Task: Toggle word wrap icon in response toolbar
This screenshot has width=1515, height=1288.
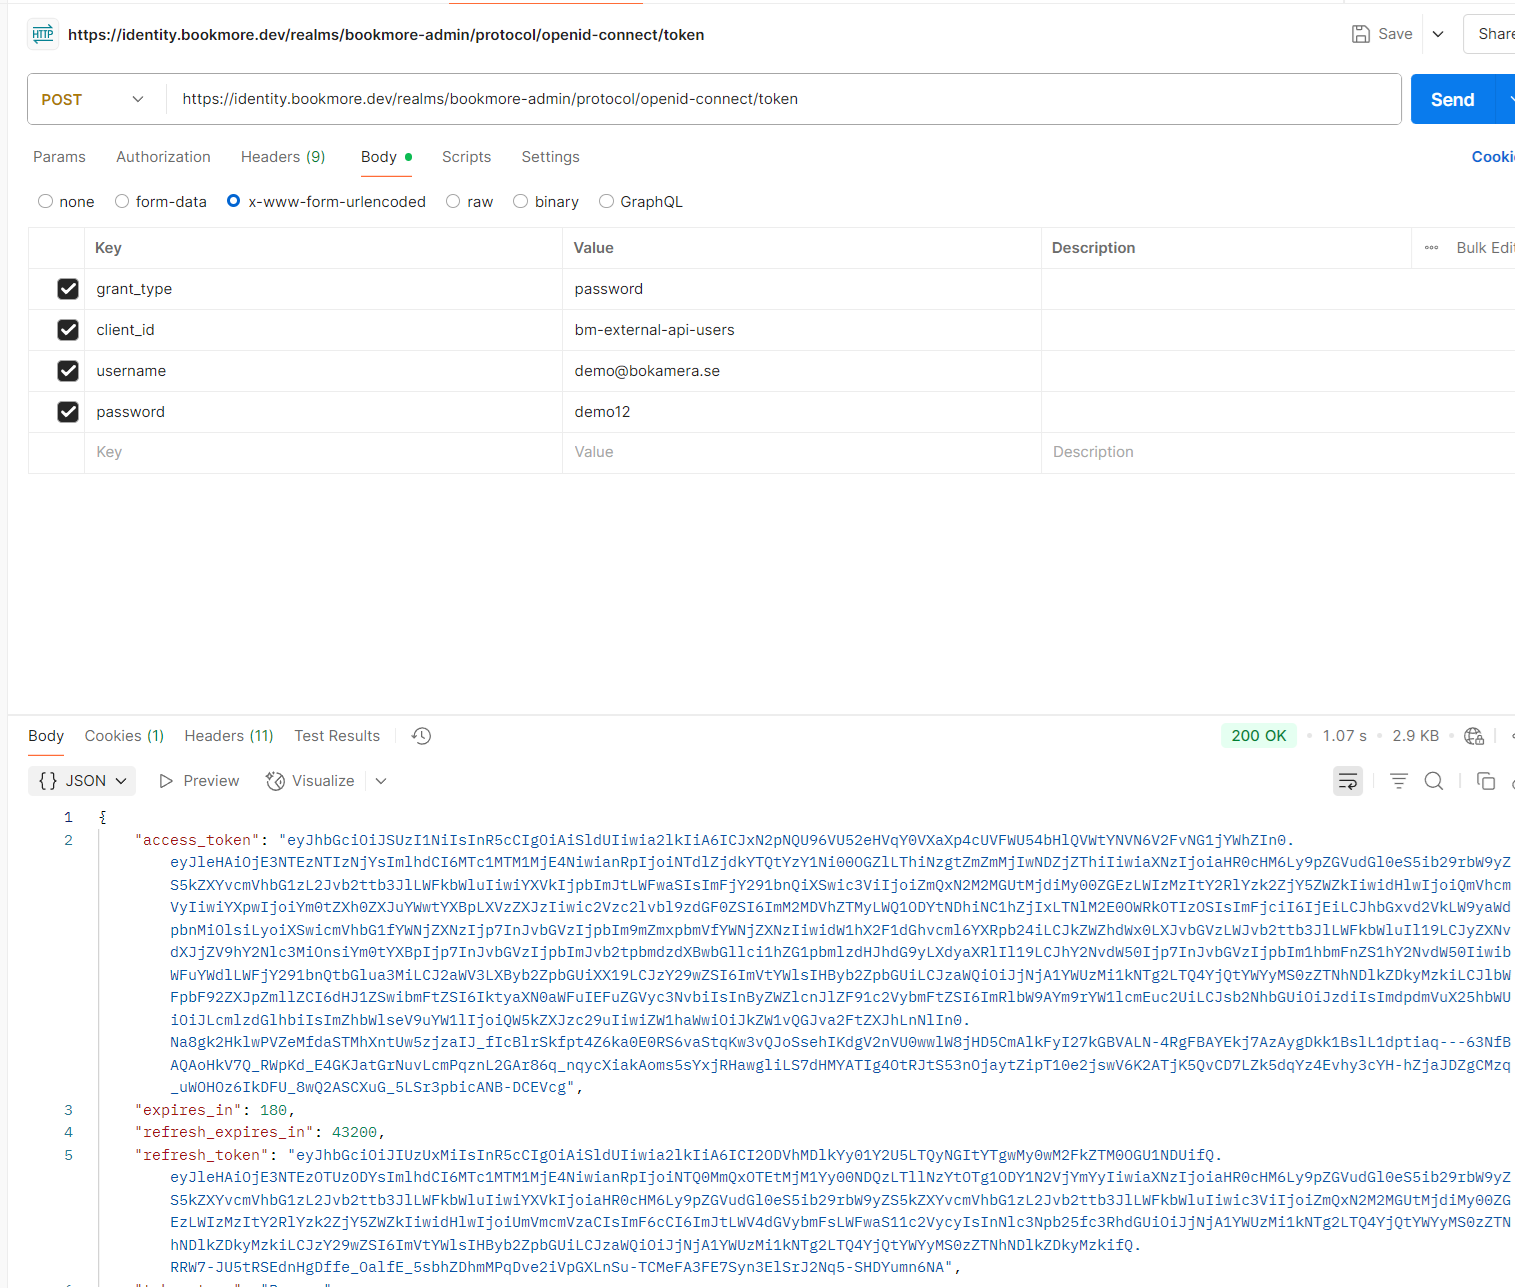Action: coord(1348,781)
